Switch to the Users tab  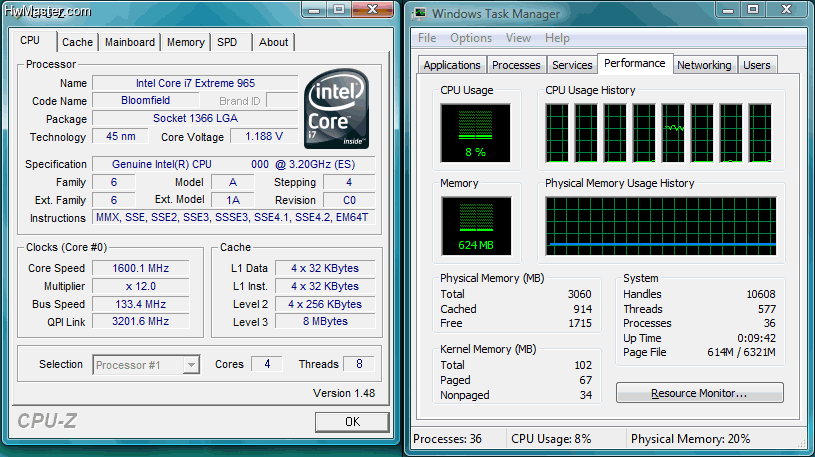(x=757, y=65)
